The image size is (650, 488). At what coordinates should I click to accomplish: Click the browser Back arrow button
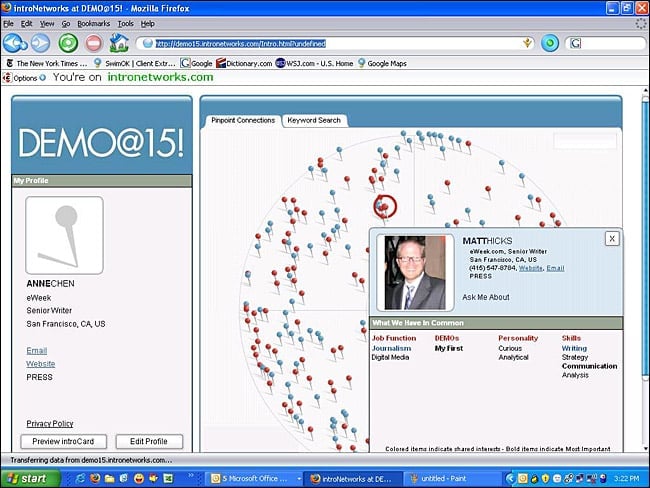coord(15,43)
